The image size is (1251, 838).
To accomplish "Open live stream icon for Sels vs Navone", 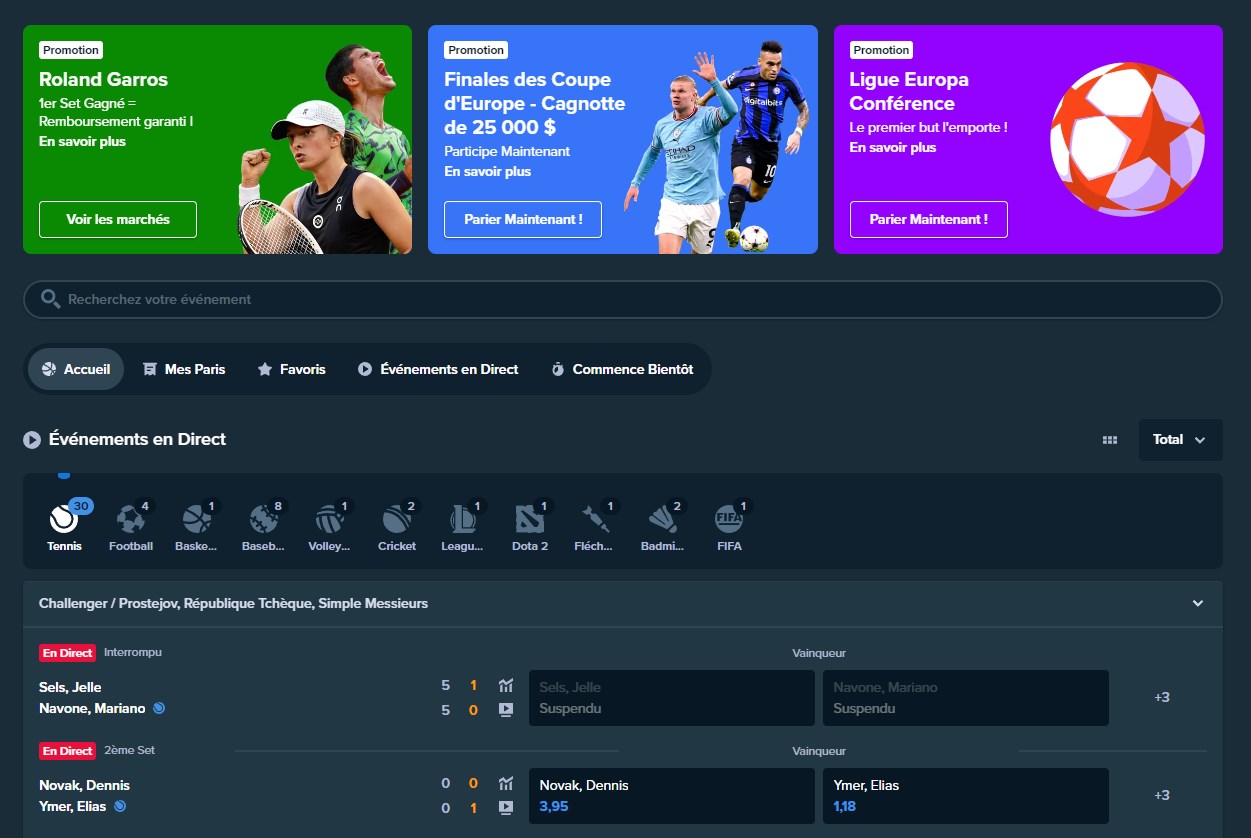I will [506, 709].
